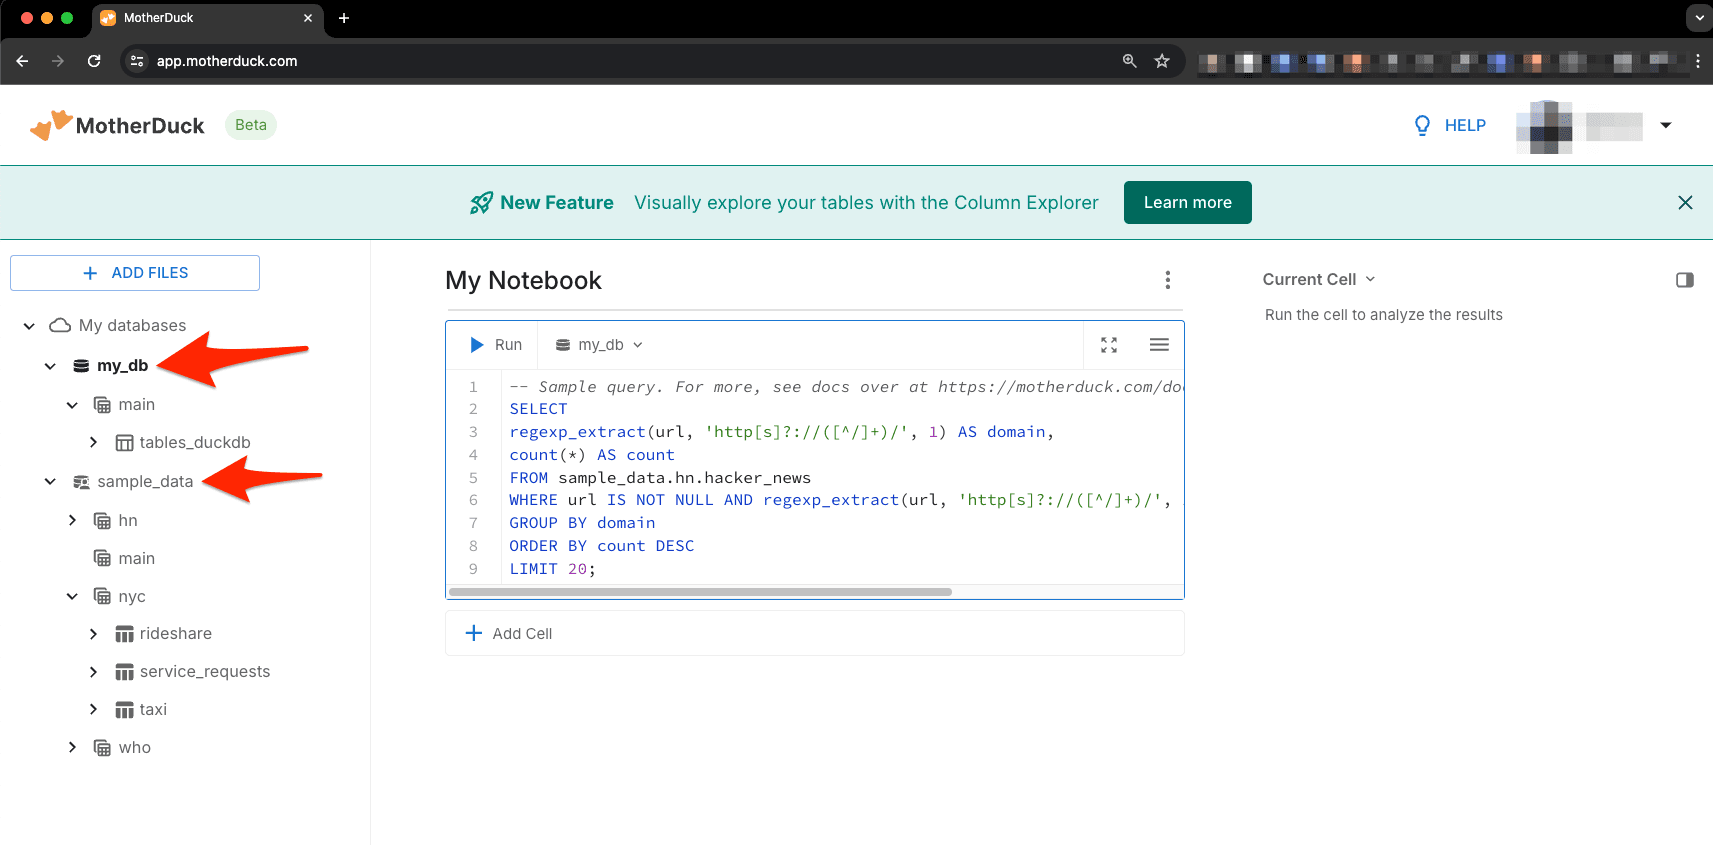1713x845 pixels.
Task: Click the address bar URL
Action: click(227, 61)
